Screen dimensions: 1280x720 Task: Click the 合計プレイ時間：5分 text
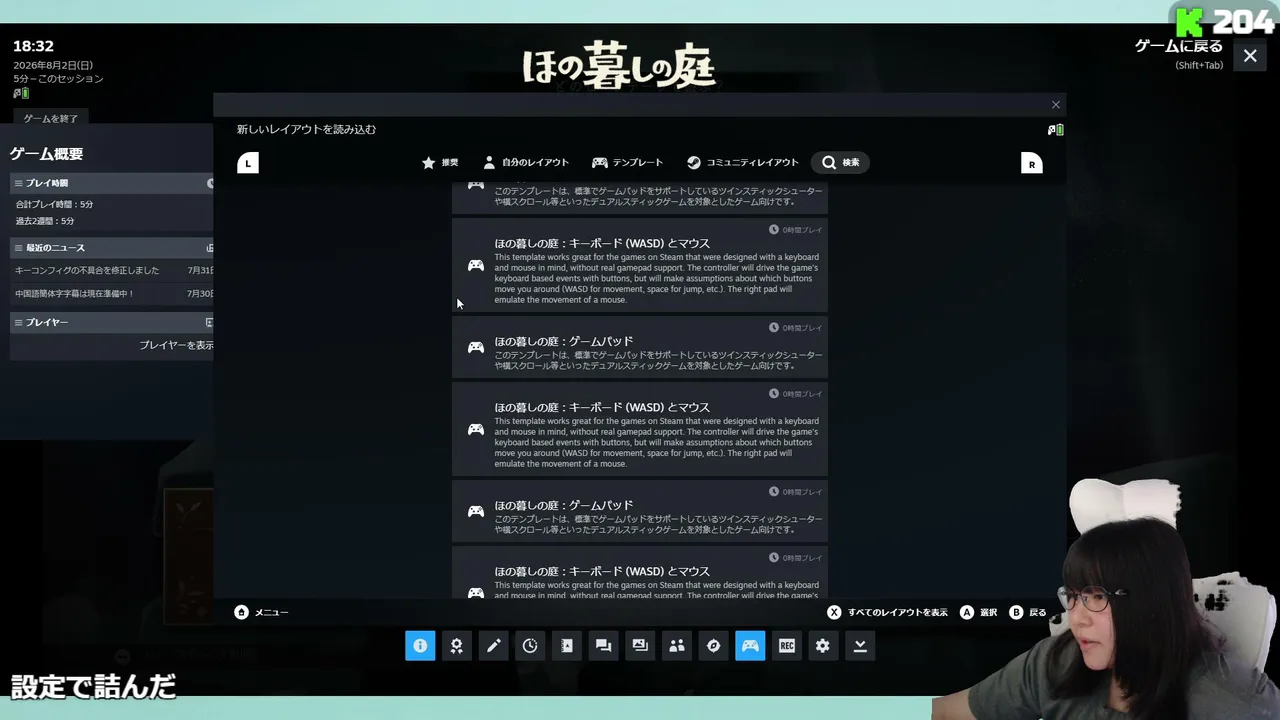tap(54, 205)
